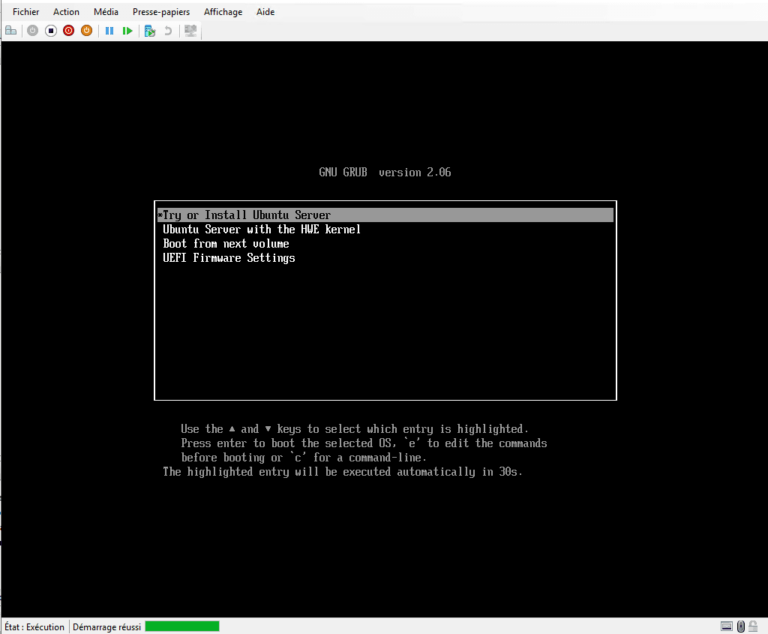
Task: Click the Enhanced session monitor icon
Action: tap(190, 31)
